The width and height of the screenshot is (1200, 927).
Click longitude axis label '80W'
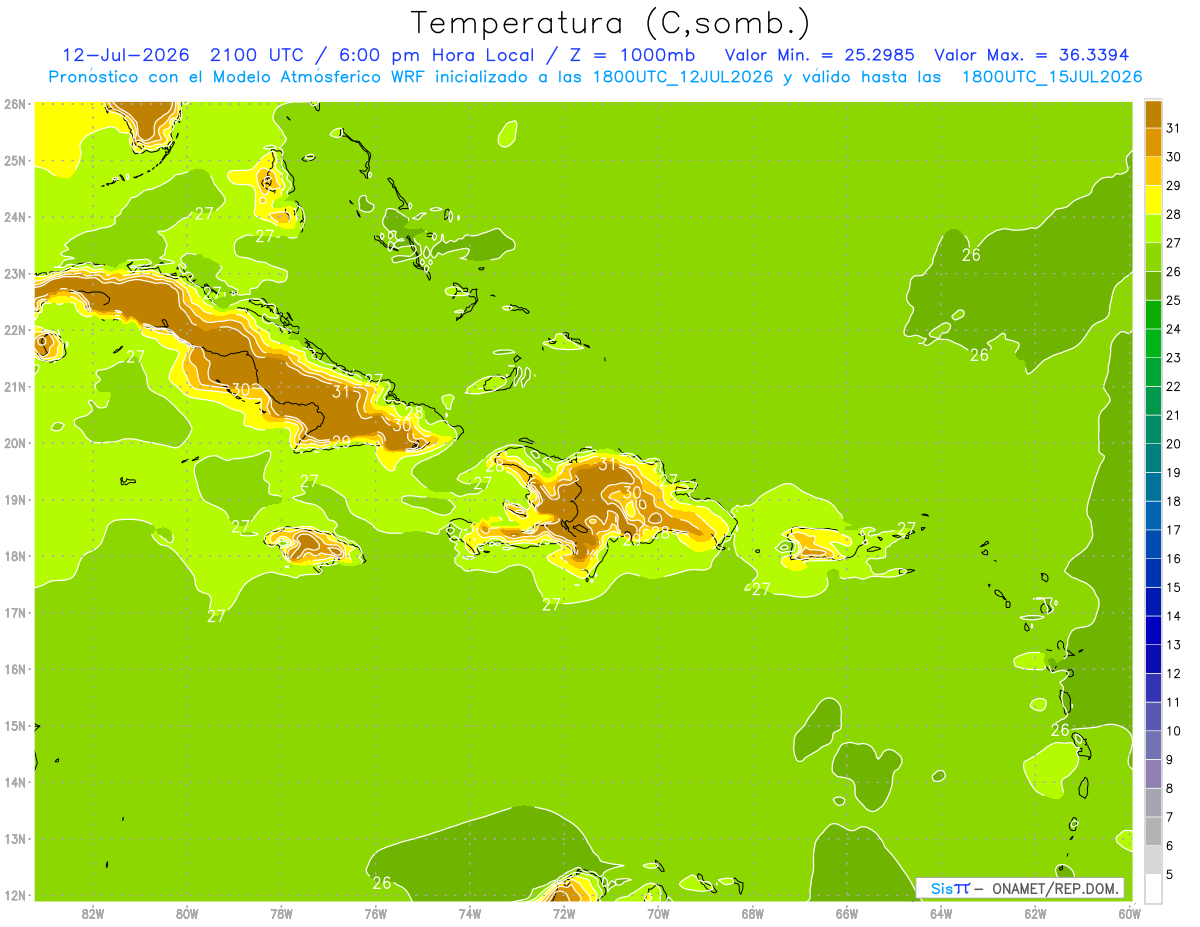[x=187, y=913]
